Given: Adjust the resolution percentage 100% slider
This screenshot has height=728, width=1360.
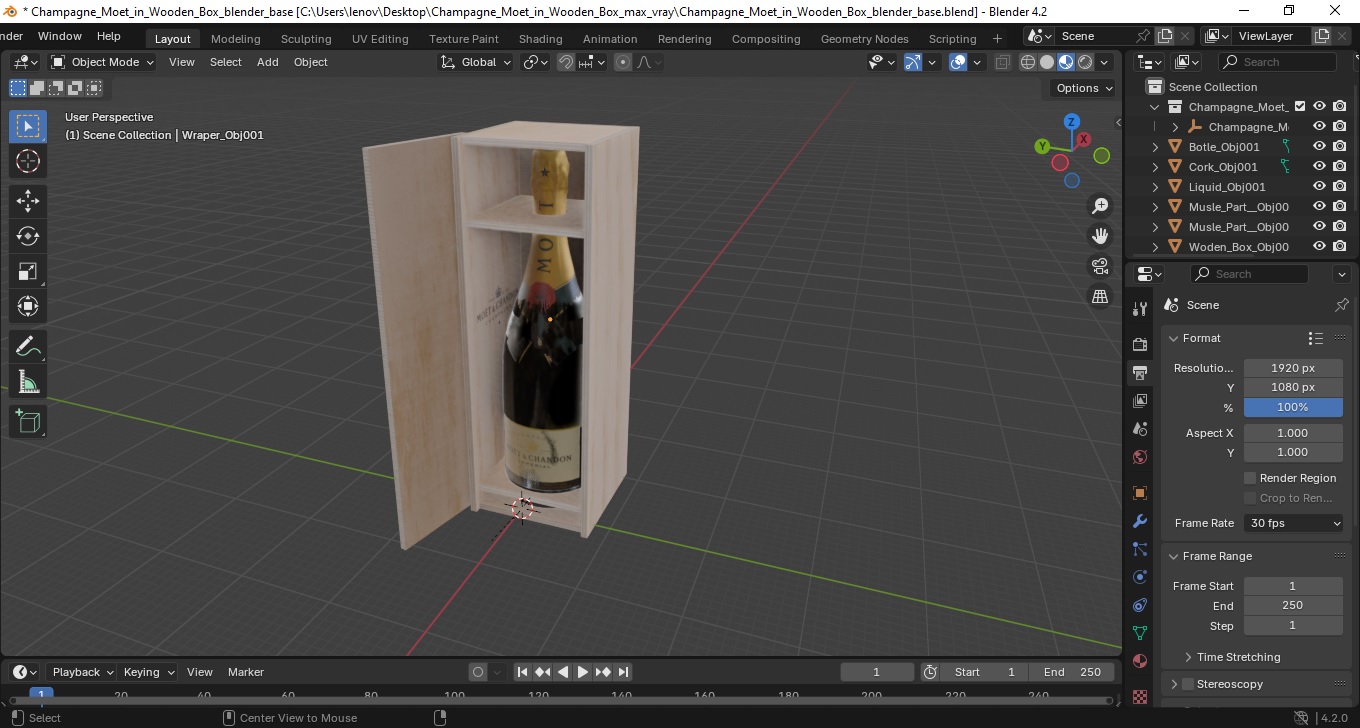Looking at the screenshot, I should click(x=1293, y=407).
